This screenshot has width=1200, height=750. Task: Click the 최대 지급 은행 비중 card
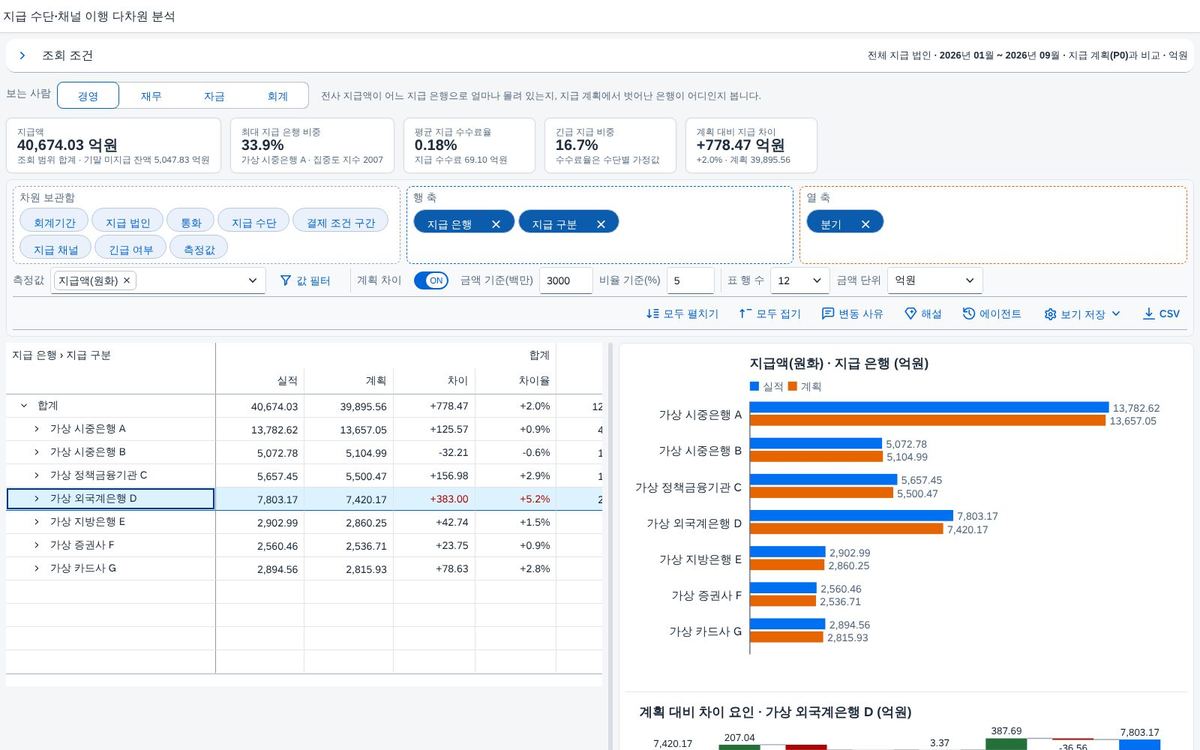[x=314, y=145]
